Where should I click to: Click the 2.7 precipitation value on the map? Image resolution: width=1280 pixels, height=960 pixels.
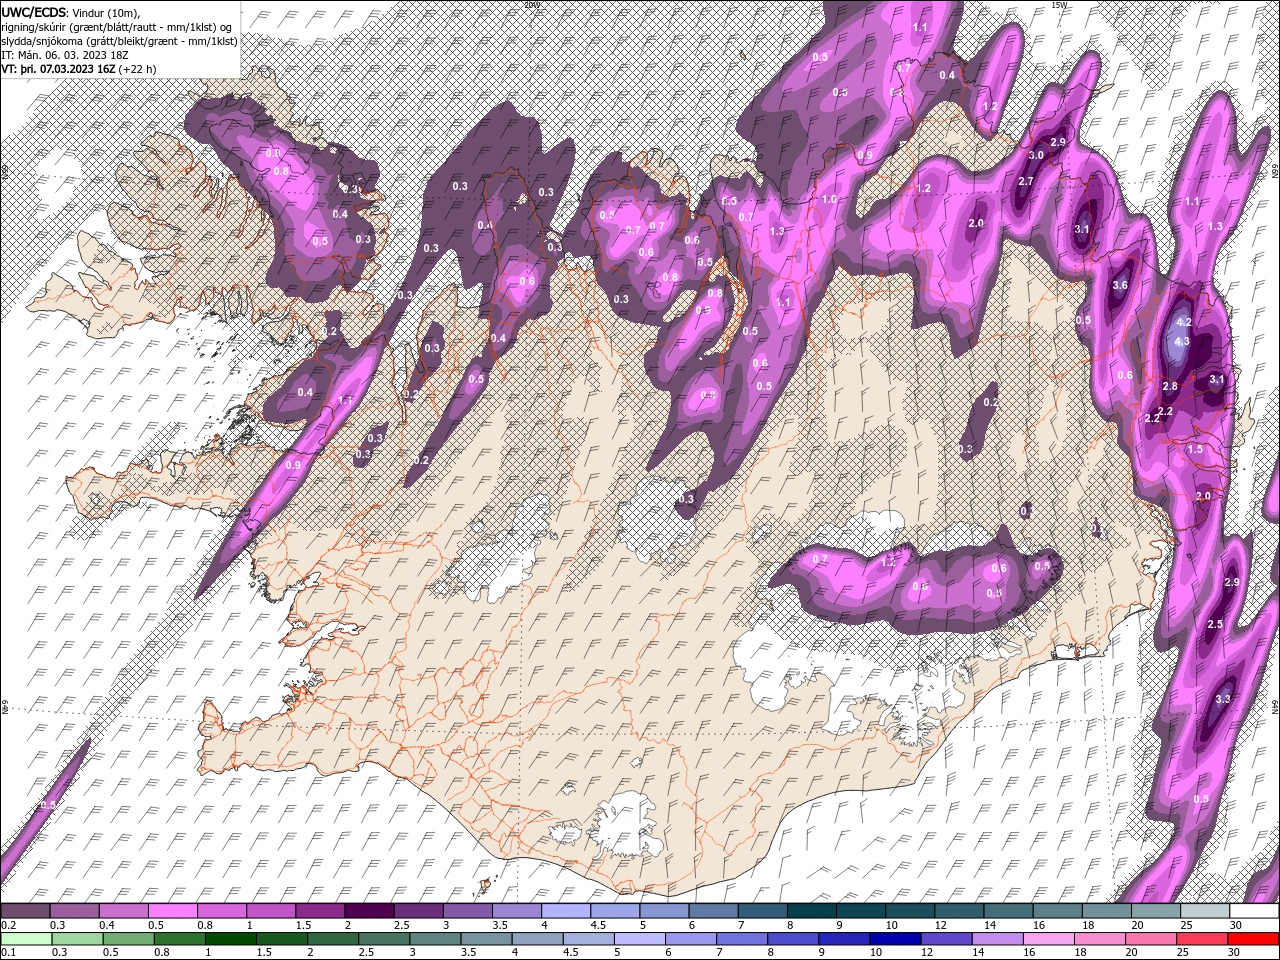(x=1025, y=181)
